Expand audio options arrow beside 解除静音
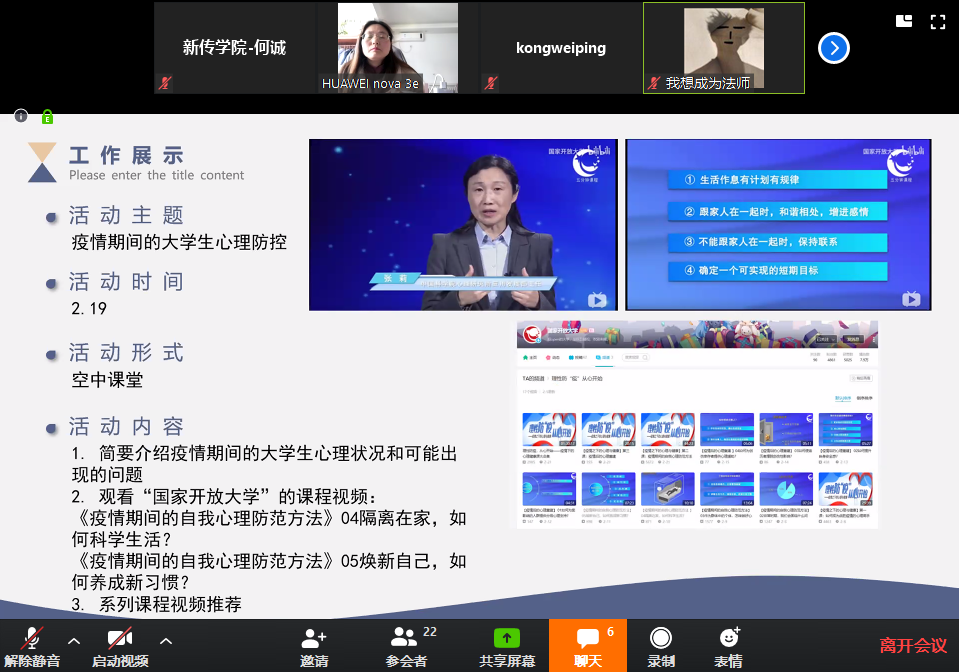 73,641
